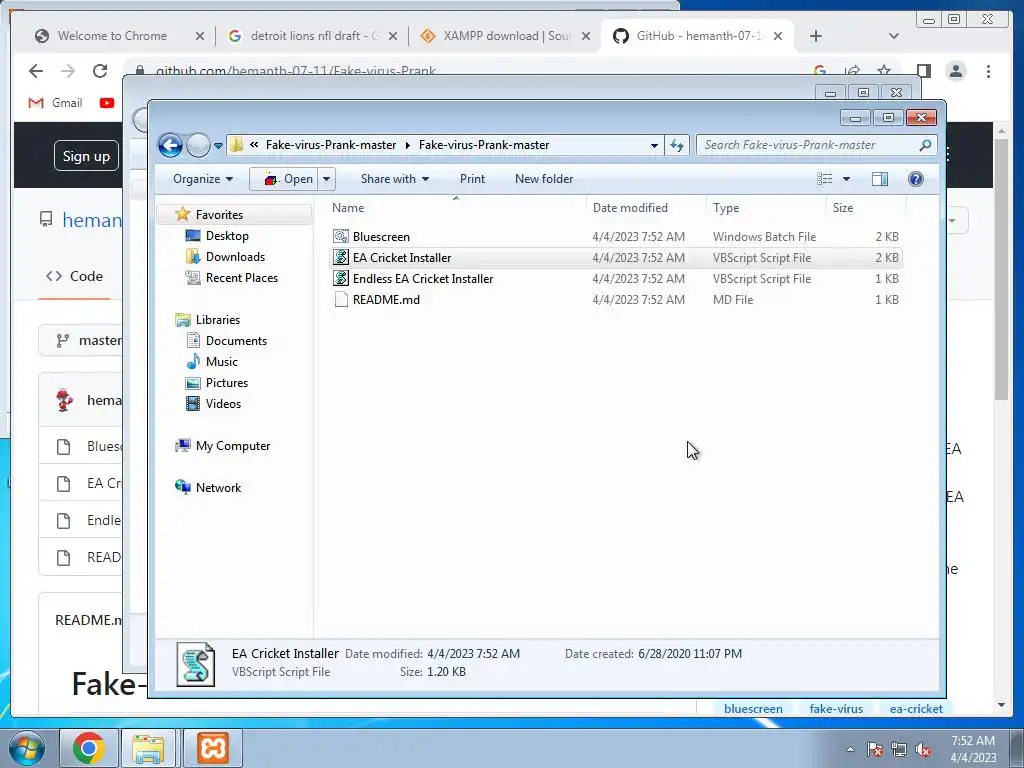Open the YouTube bookmark icon
The width and height of the screenshot is (1024, 768).
pyautogui.click(x=107, y=103)
